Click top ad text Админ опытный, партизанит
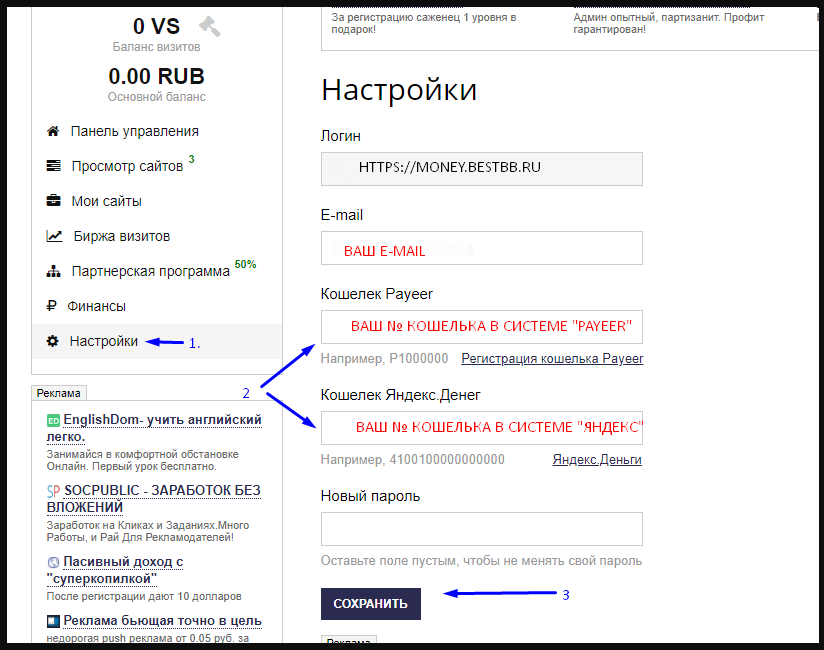This screenshot has width=824, height=650. pos(668,23)
